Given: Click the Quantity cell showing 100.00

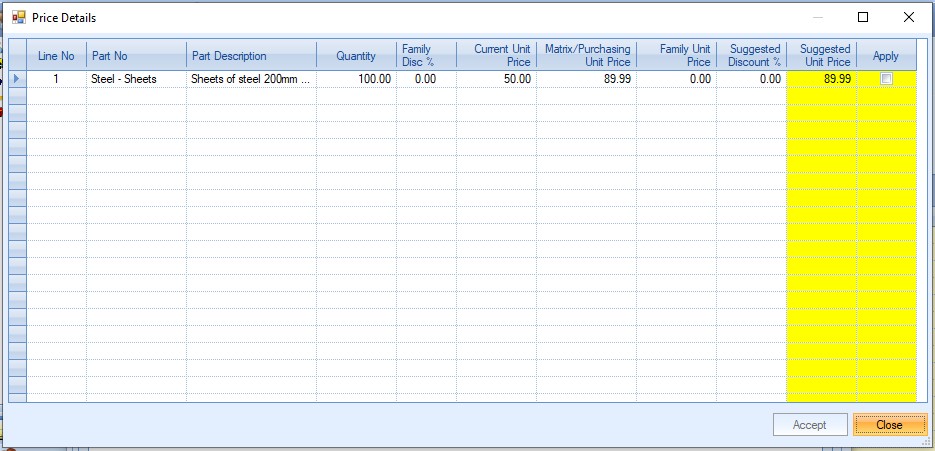Looking at the screenshot, I should tap(356, 79).
